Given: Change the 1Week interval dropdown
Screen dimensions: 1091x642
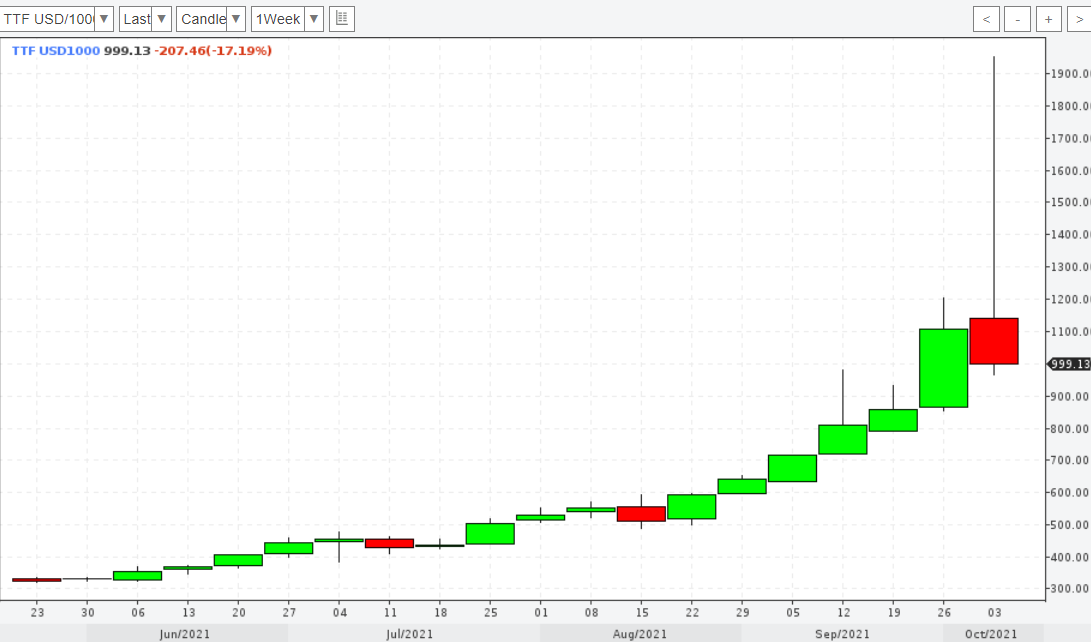Looking at the screenshot, I should [287, 19].
